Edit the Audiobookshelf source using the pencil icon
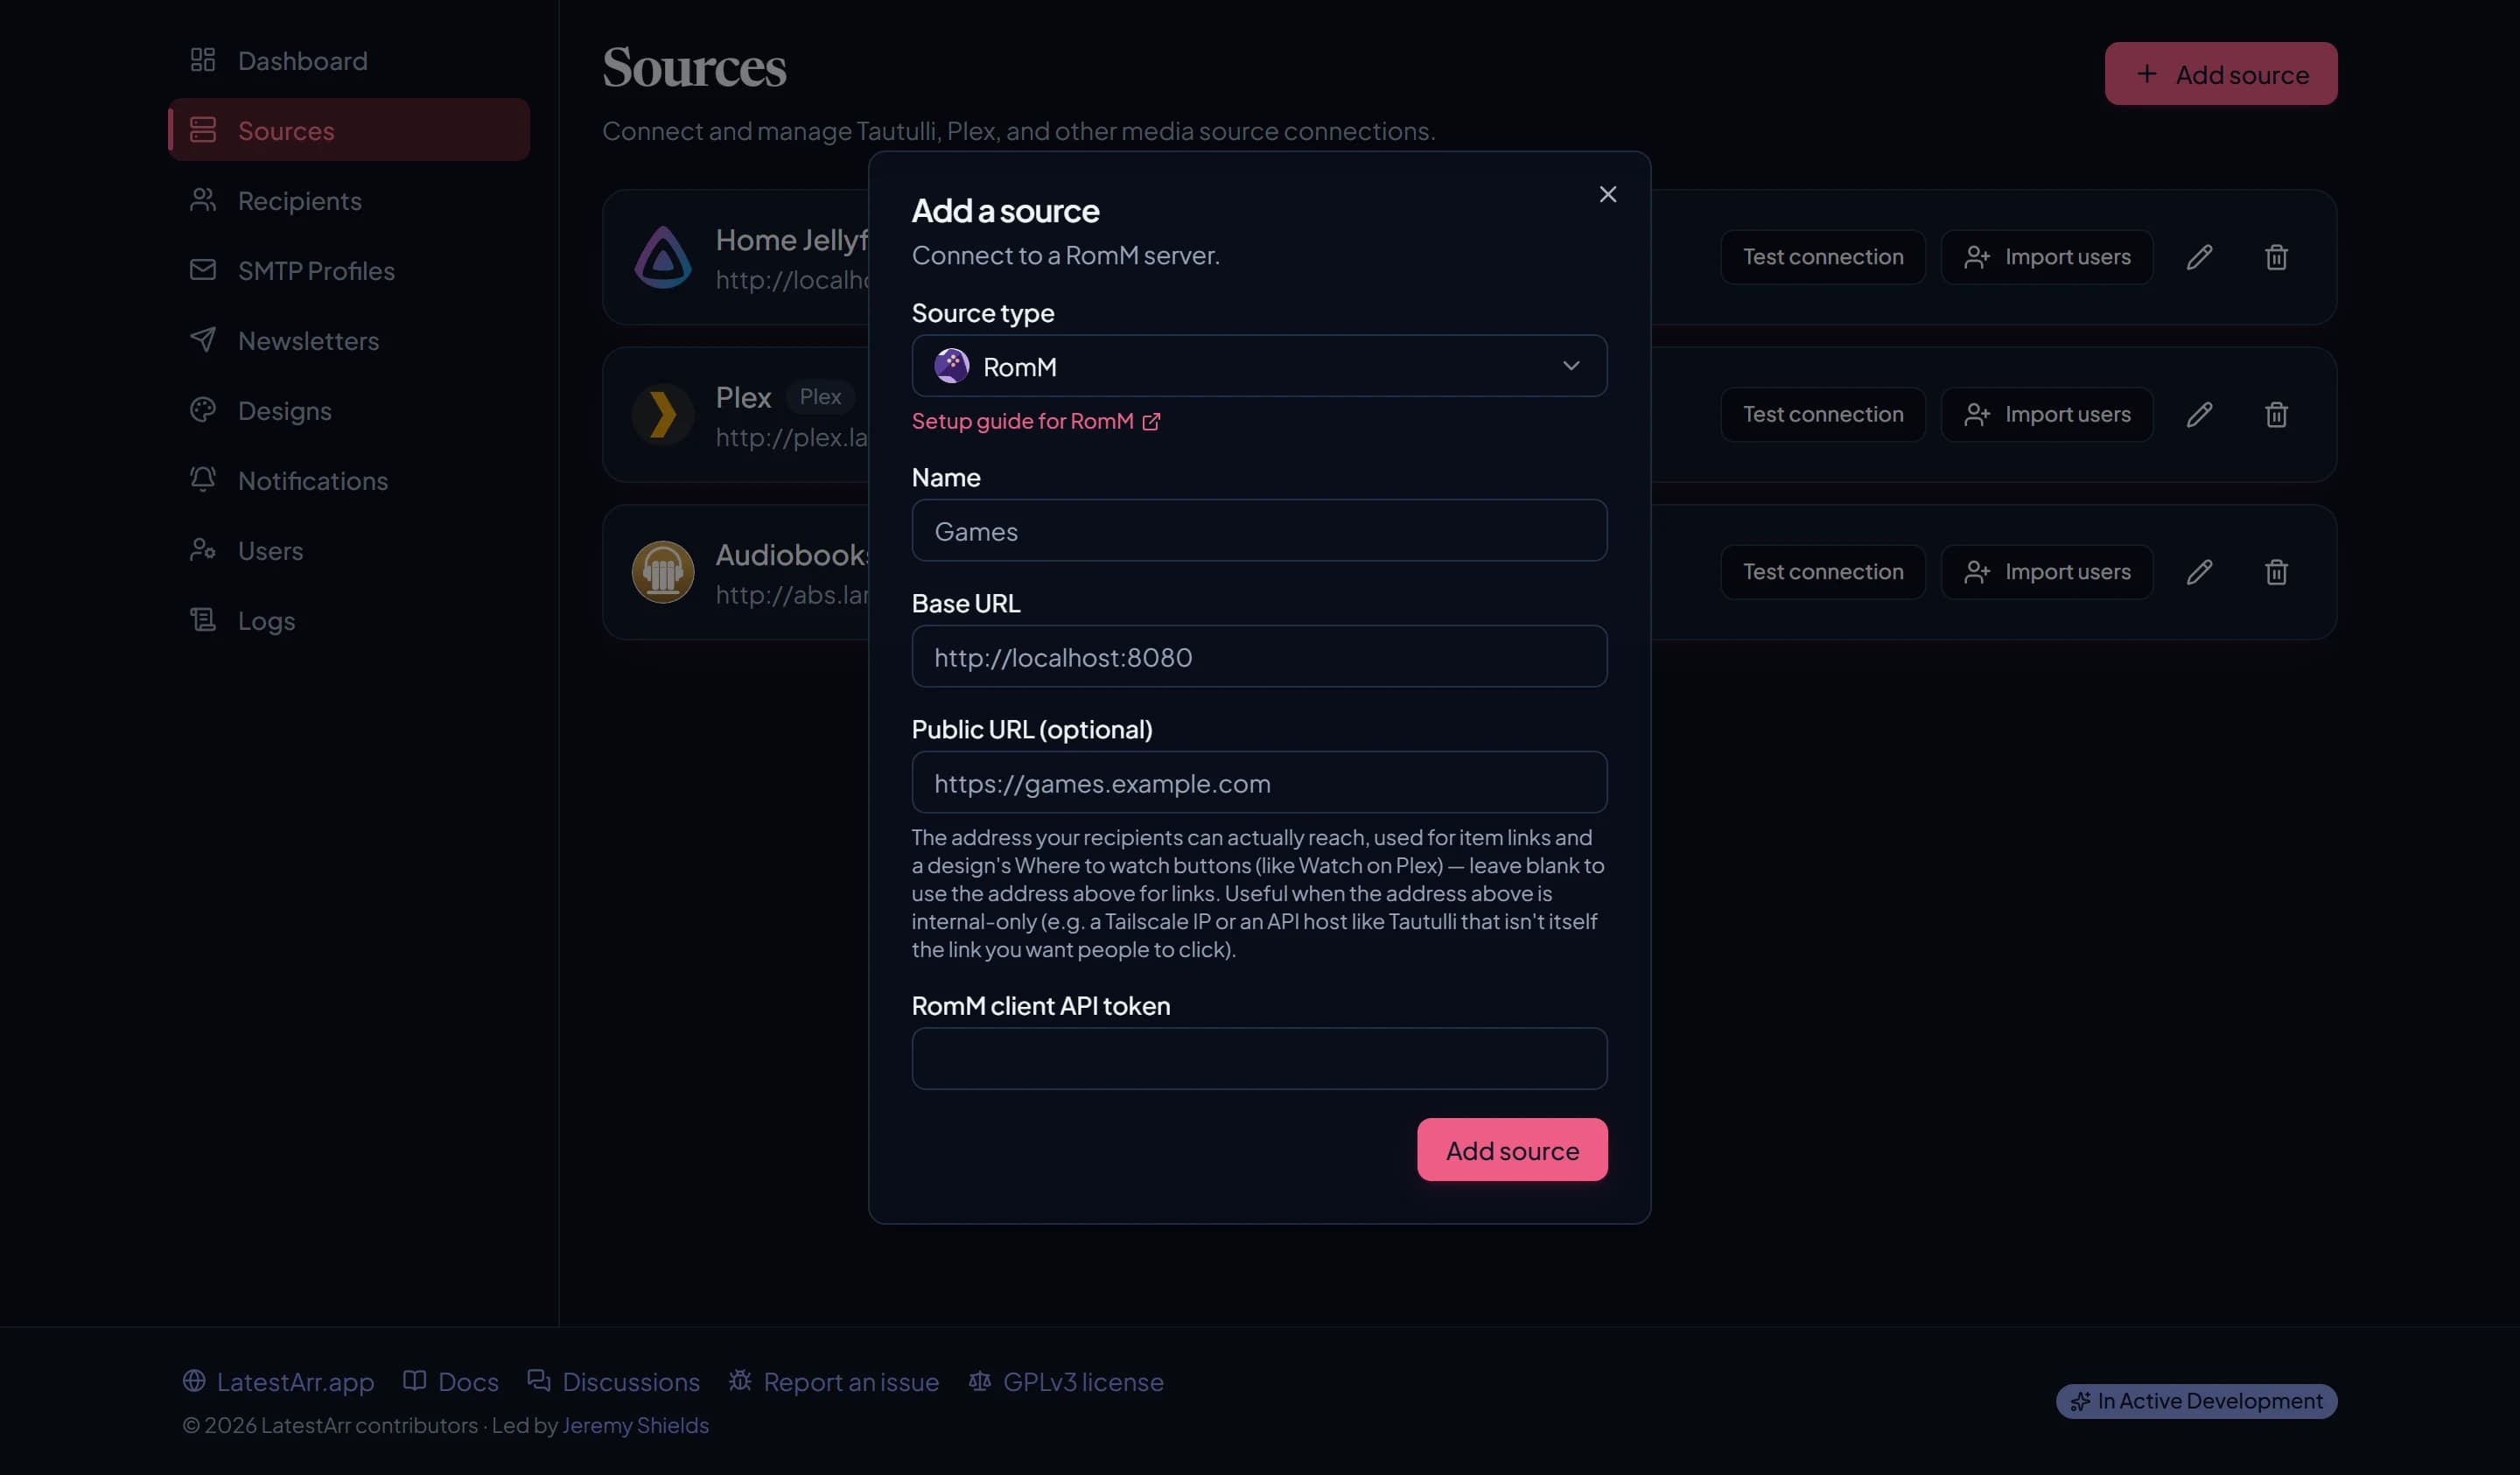The height and width of the screenshot is (1475, 2520). tap(2199, 572)
